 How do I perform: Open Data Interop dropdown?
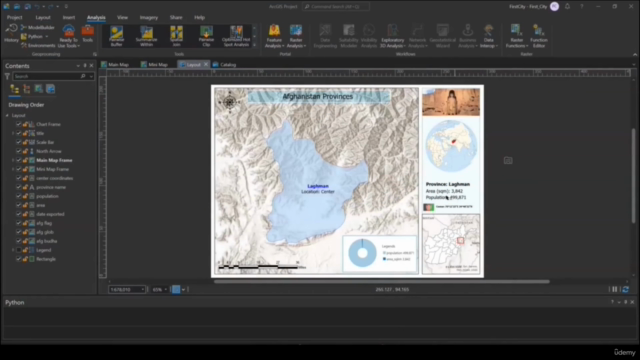tap(497, 46)
